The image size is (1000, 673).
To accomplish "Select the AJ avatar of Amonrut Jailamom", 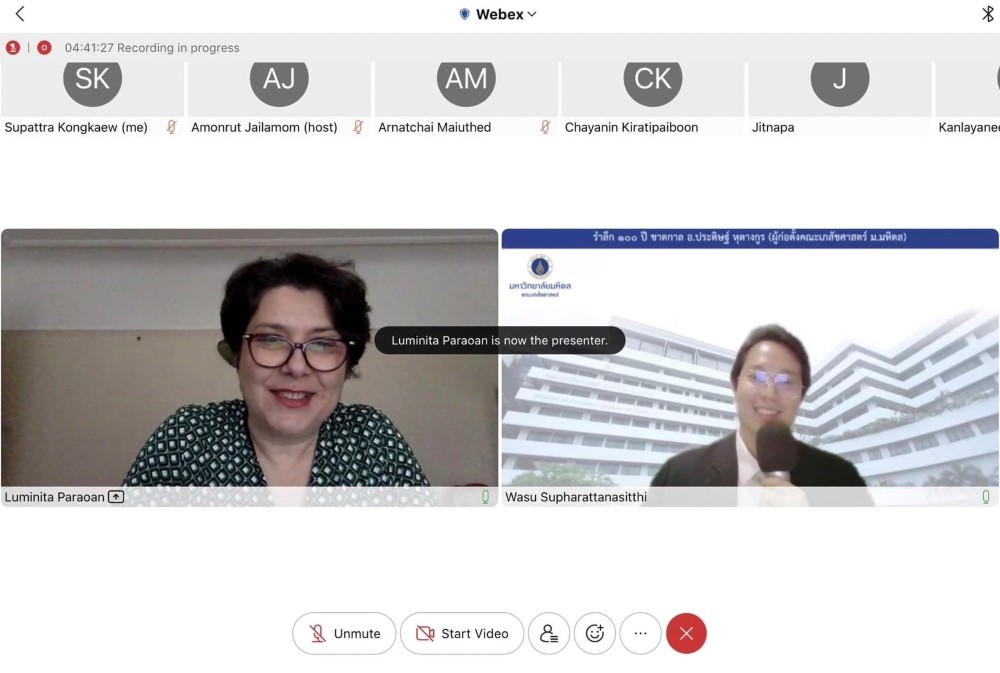I will coord(279,80).
